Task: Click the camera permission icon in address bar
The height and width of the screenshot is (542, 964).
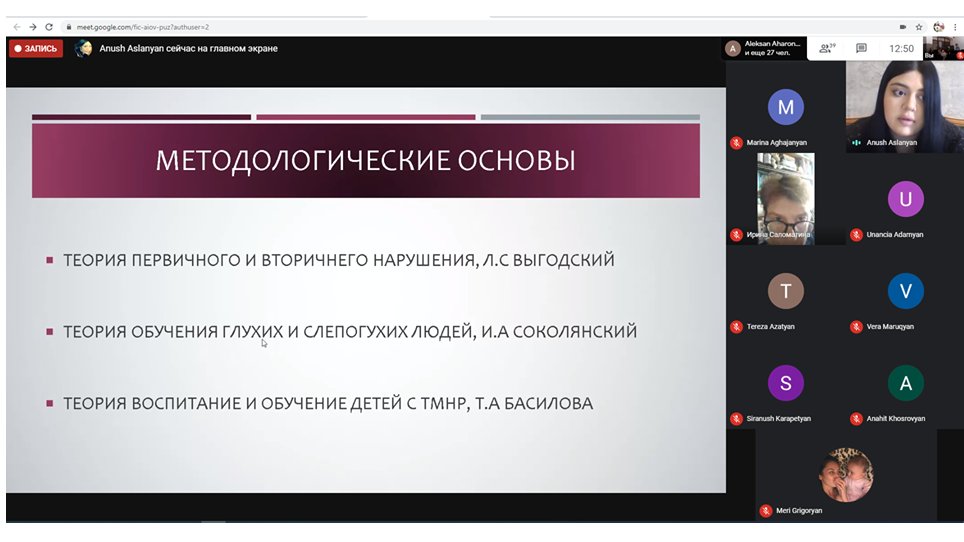Action: [x=902, y=27]
